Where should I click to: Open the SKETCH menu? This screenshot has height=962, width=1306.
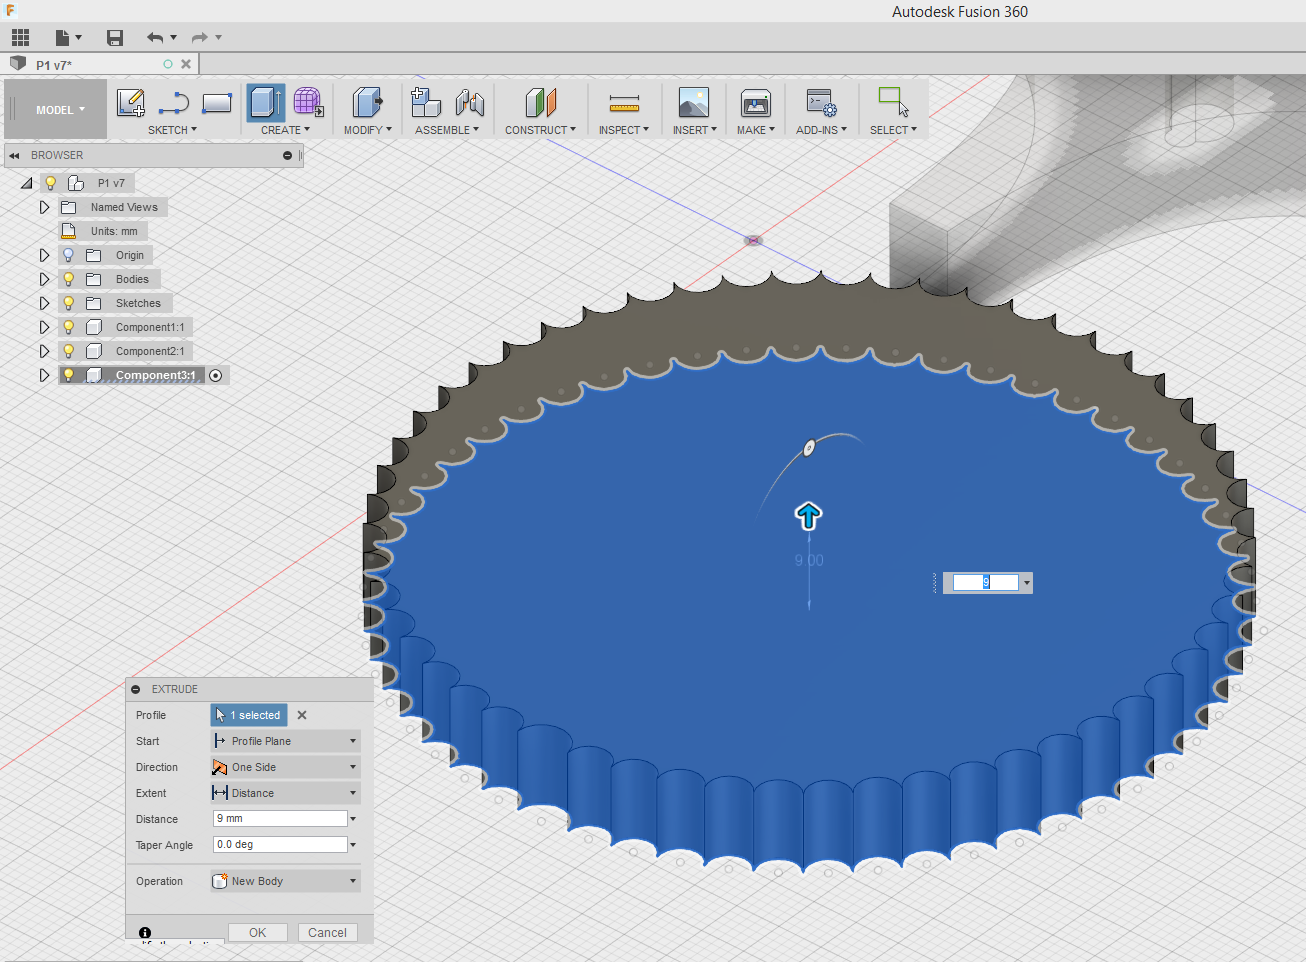click(172, 130)
